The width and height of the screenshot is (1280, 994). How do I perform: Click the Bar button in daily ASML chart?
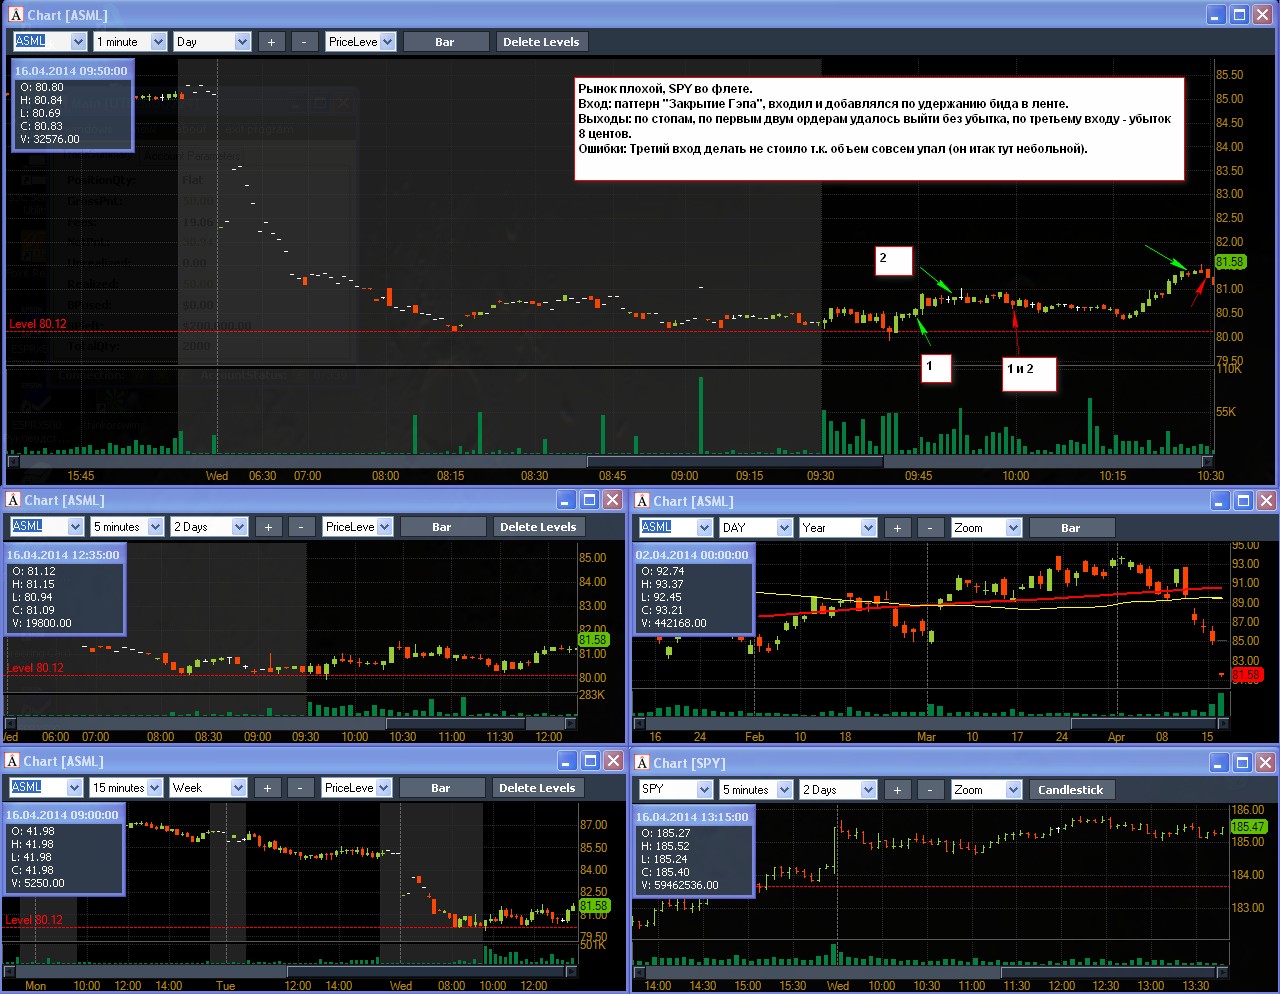pos(1071,528)
